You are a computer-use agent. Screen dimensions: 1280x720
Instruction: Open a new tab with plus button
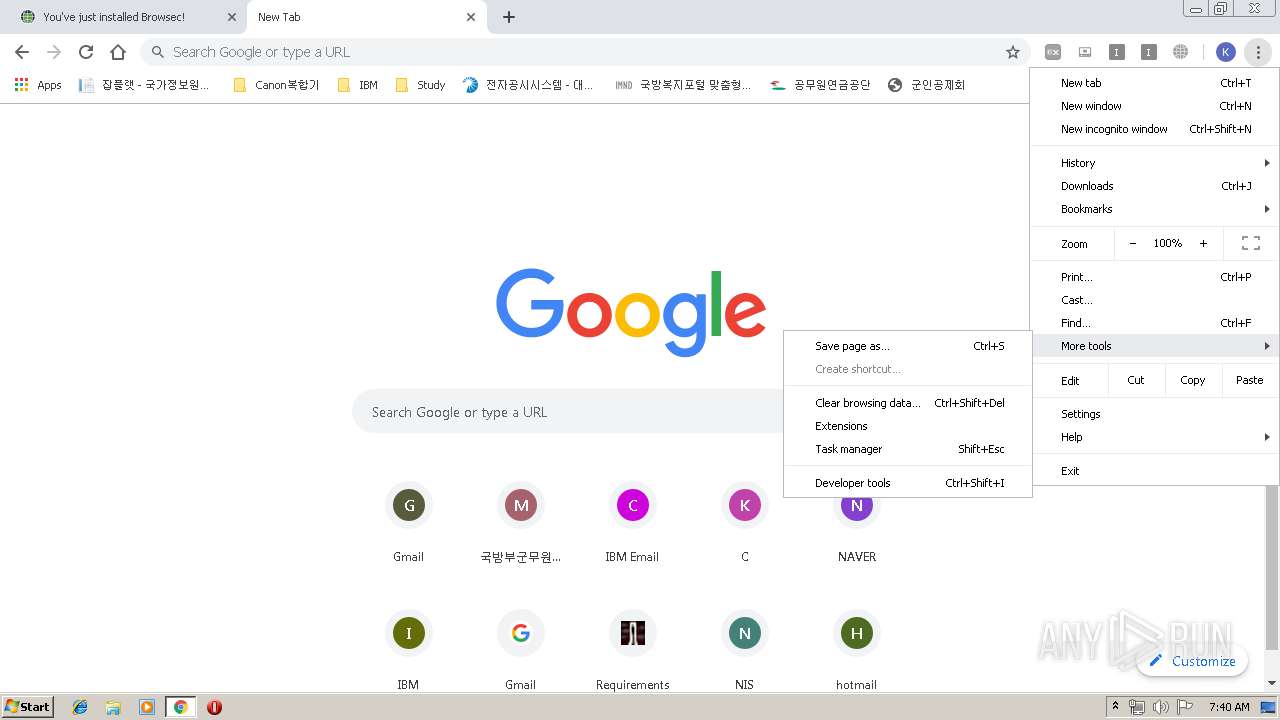pos(509,17)
